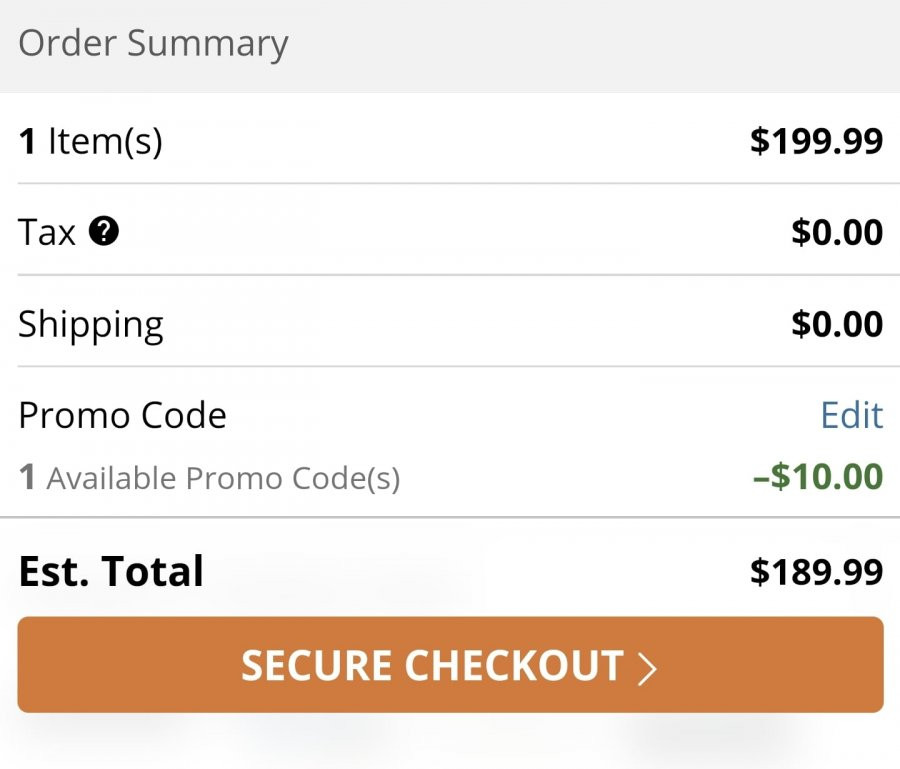
Task: Click the Tax help question mark icon
Action: click(104, 231)
